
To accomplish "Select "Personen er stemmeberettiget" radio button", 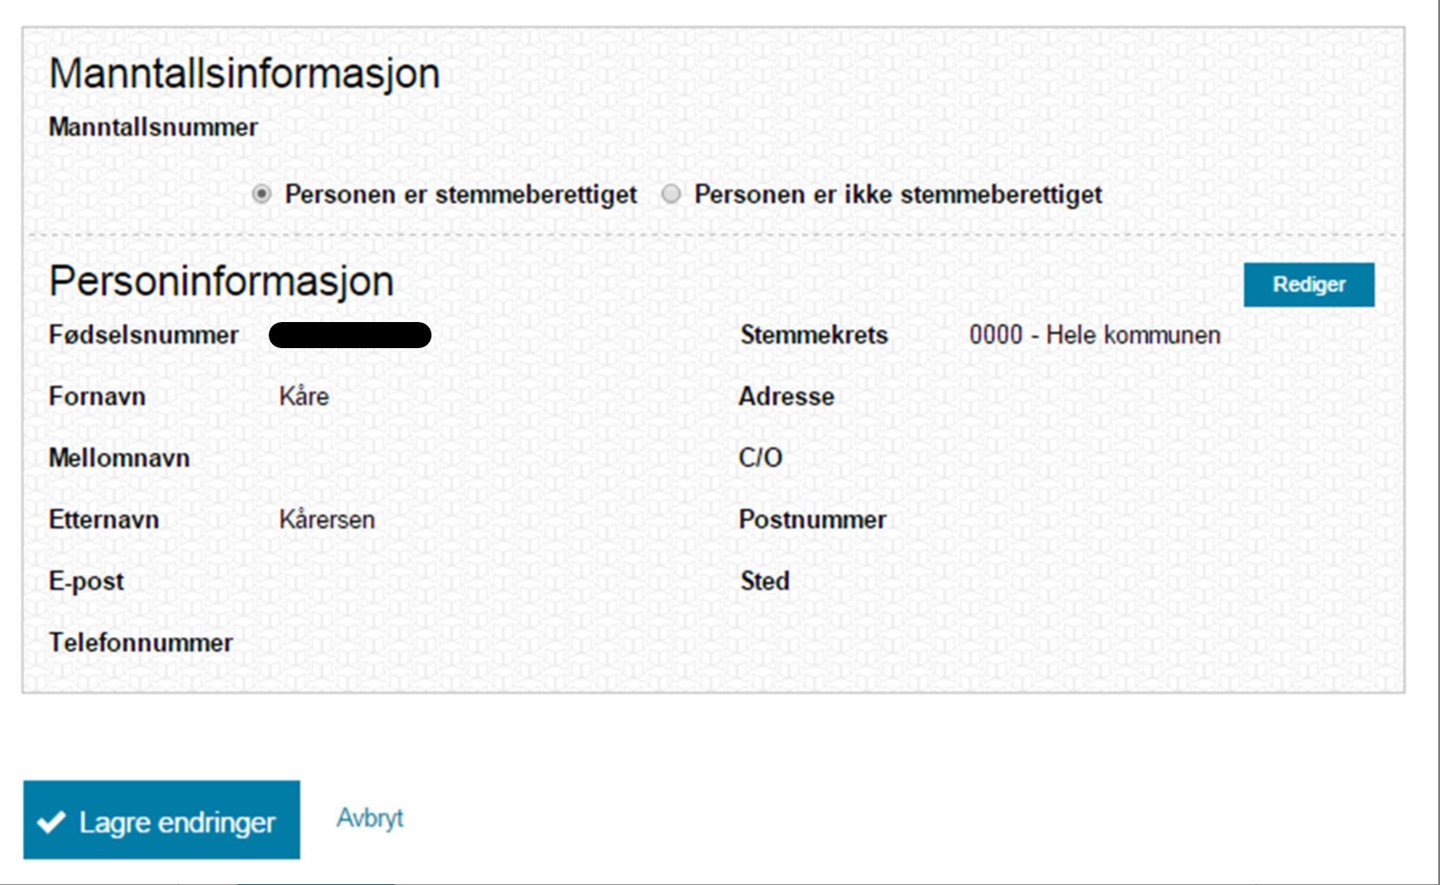I will click(262, 194).
